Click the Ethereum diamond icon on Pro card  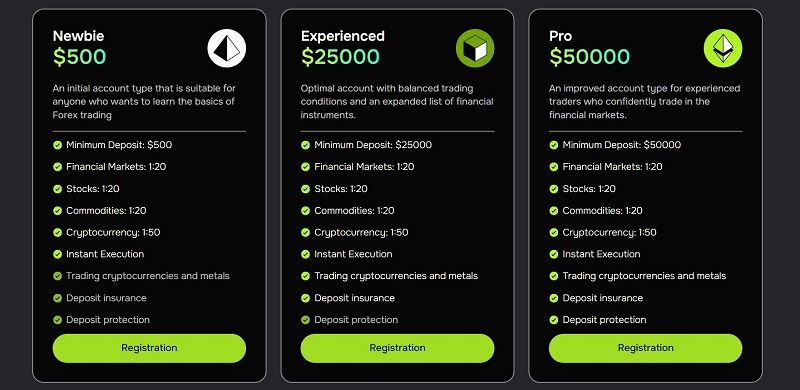[723, 48]
